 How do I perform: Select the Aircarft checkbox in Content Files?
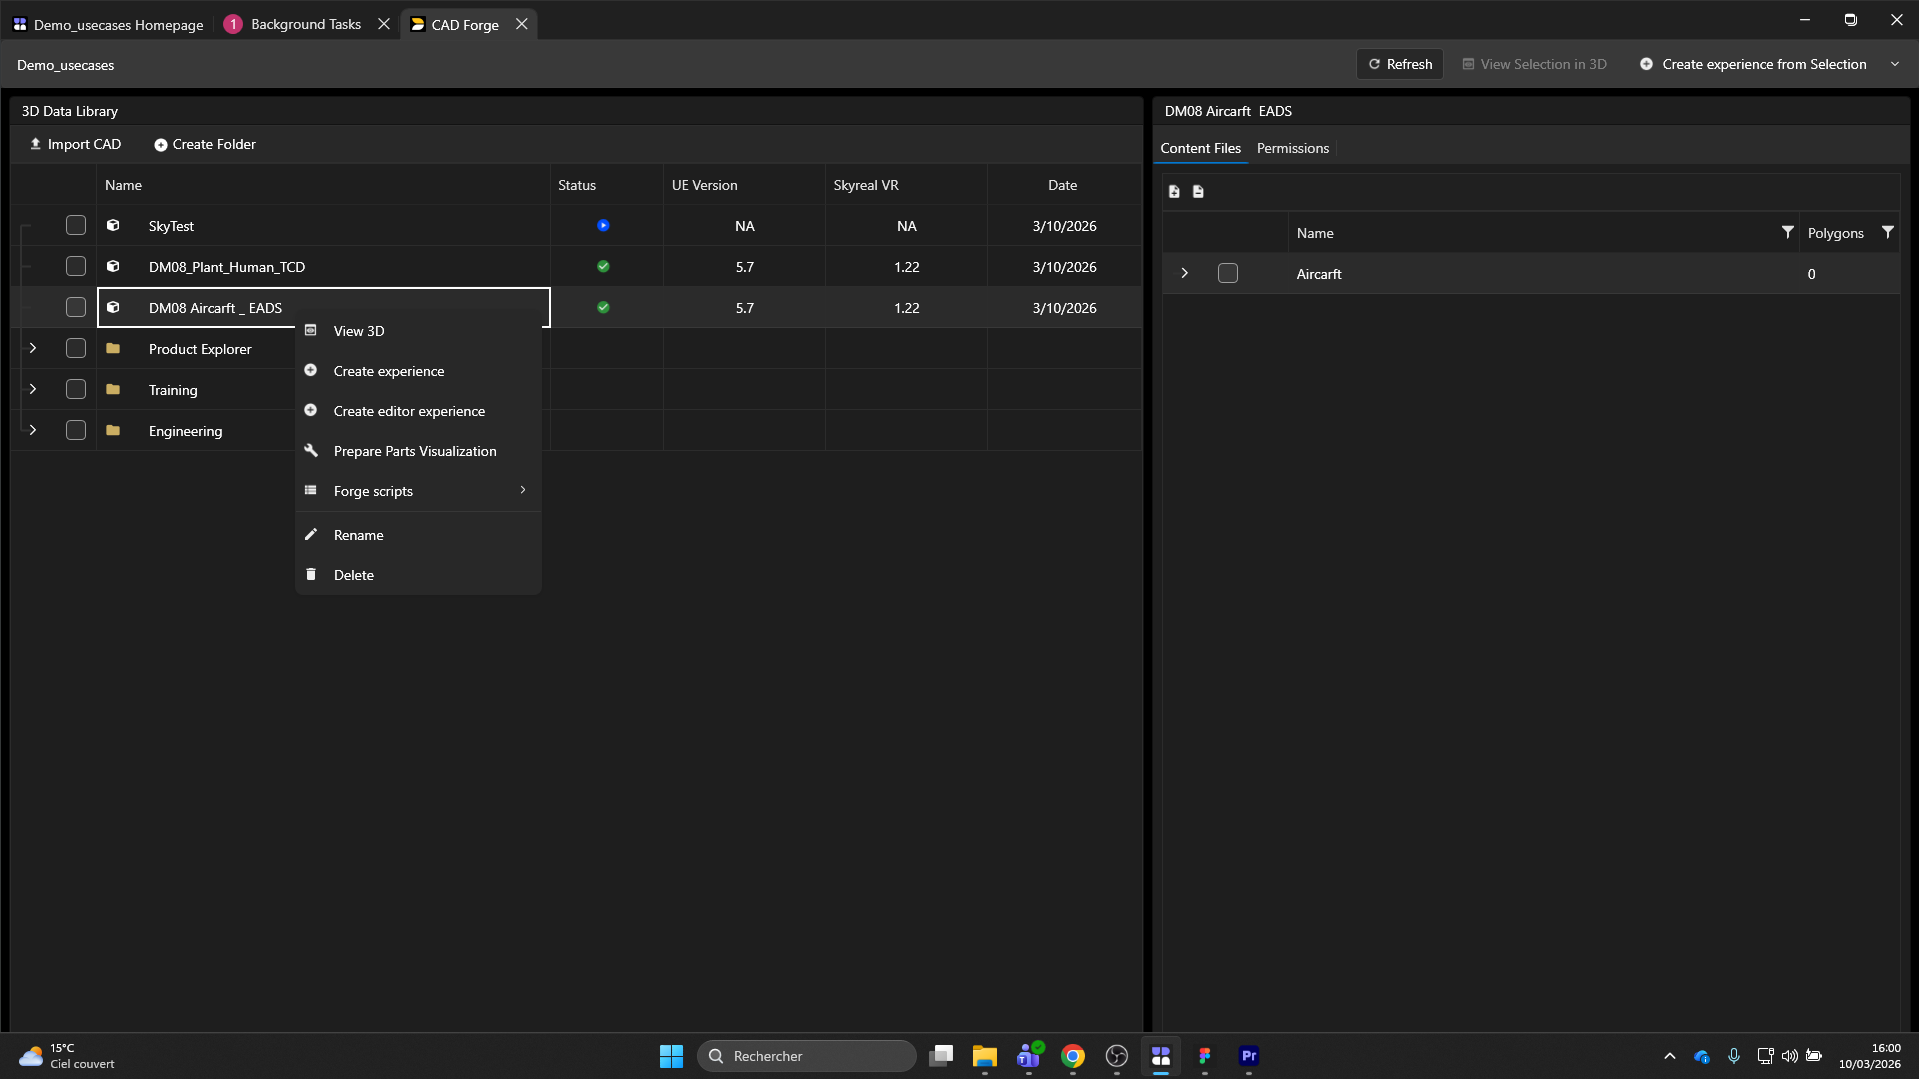pyautogui.click(x=1228, y=274)
